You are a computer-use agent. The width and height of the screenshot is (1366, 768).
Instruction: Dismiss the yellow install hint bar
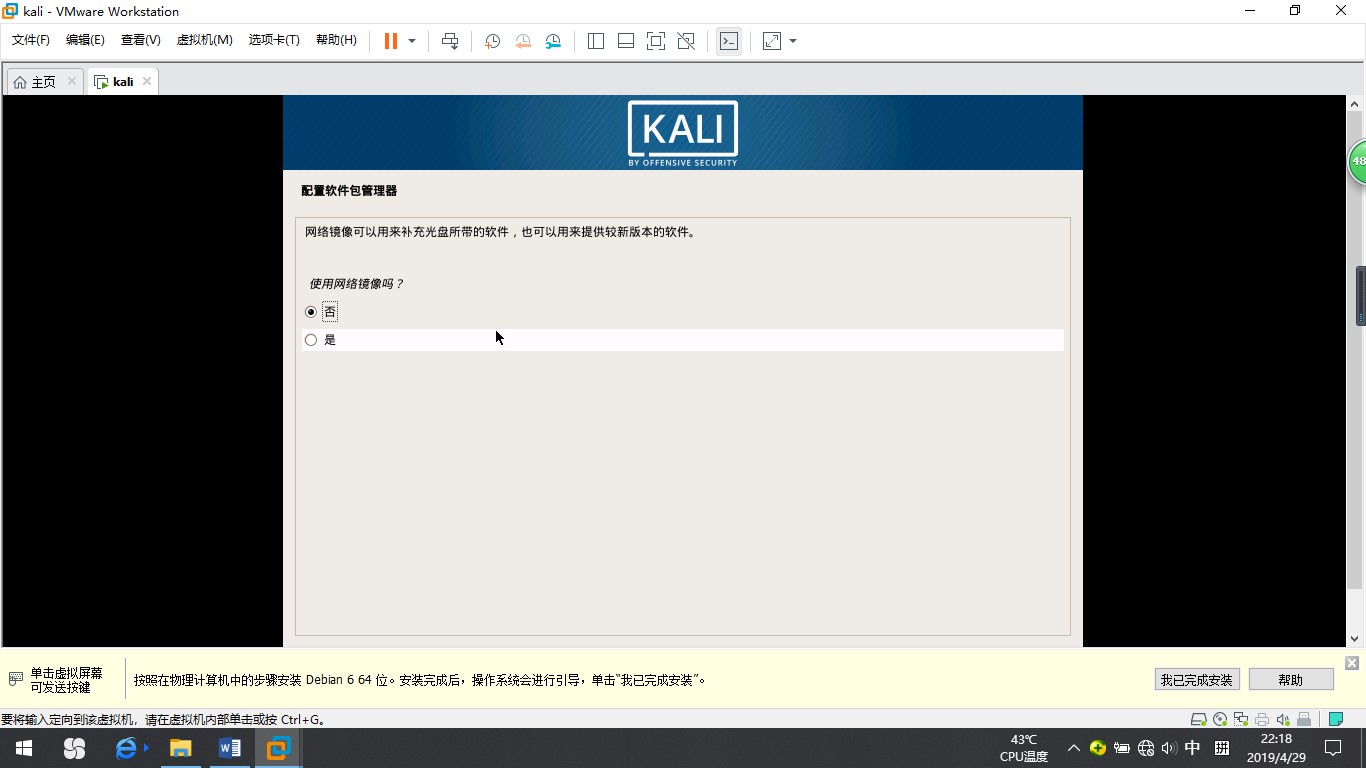coord(1352,663)
